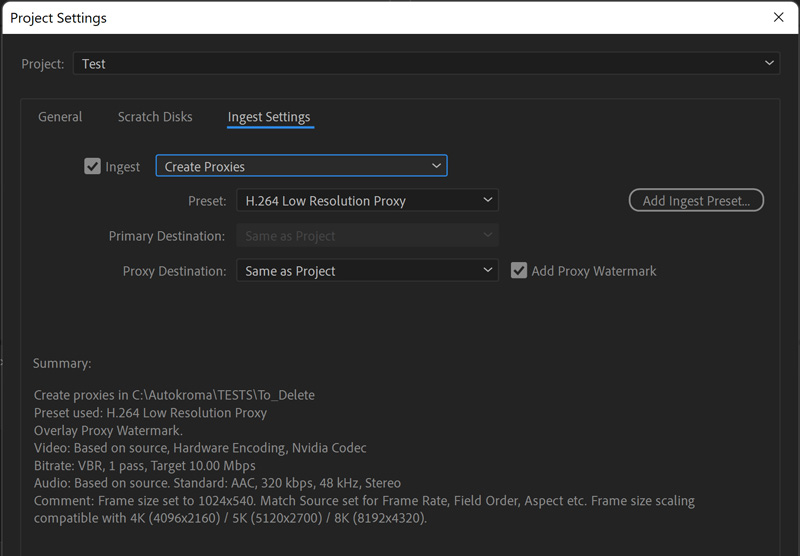The image size is (800, 556).
Task: Click the Audio: Based on source summary line
Action: [217, 483]
